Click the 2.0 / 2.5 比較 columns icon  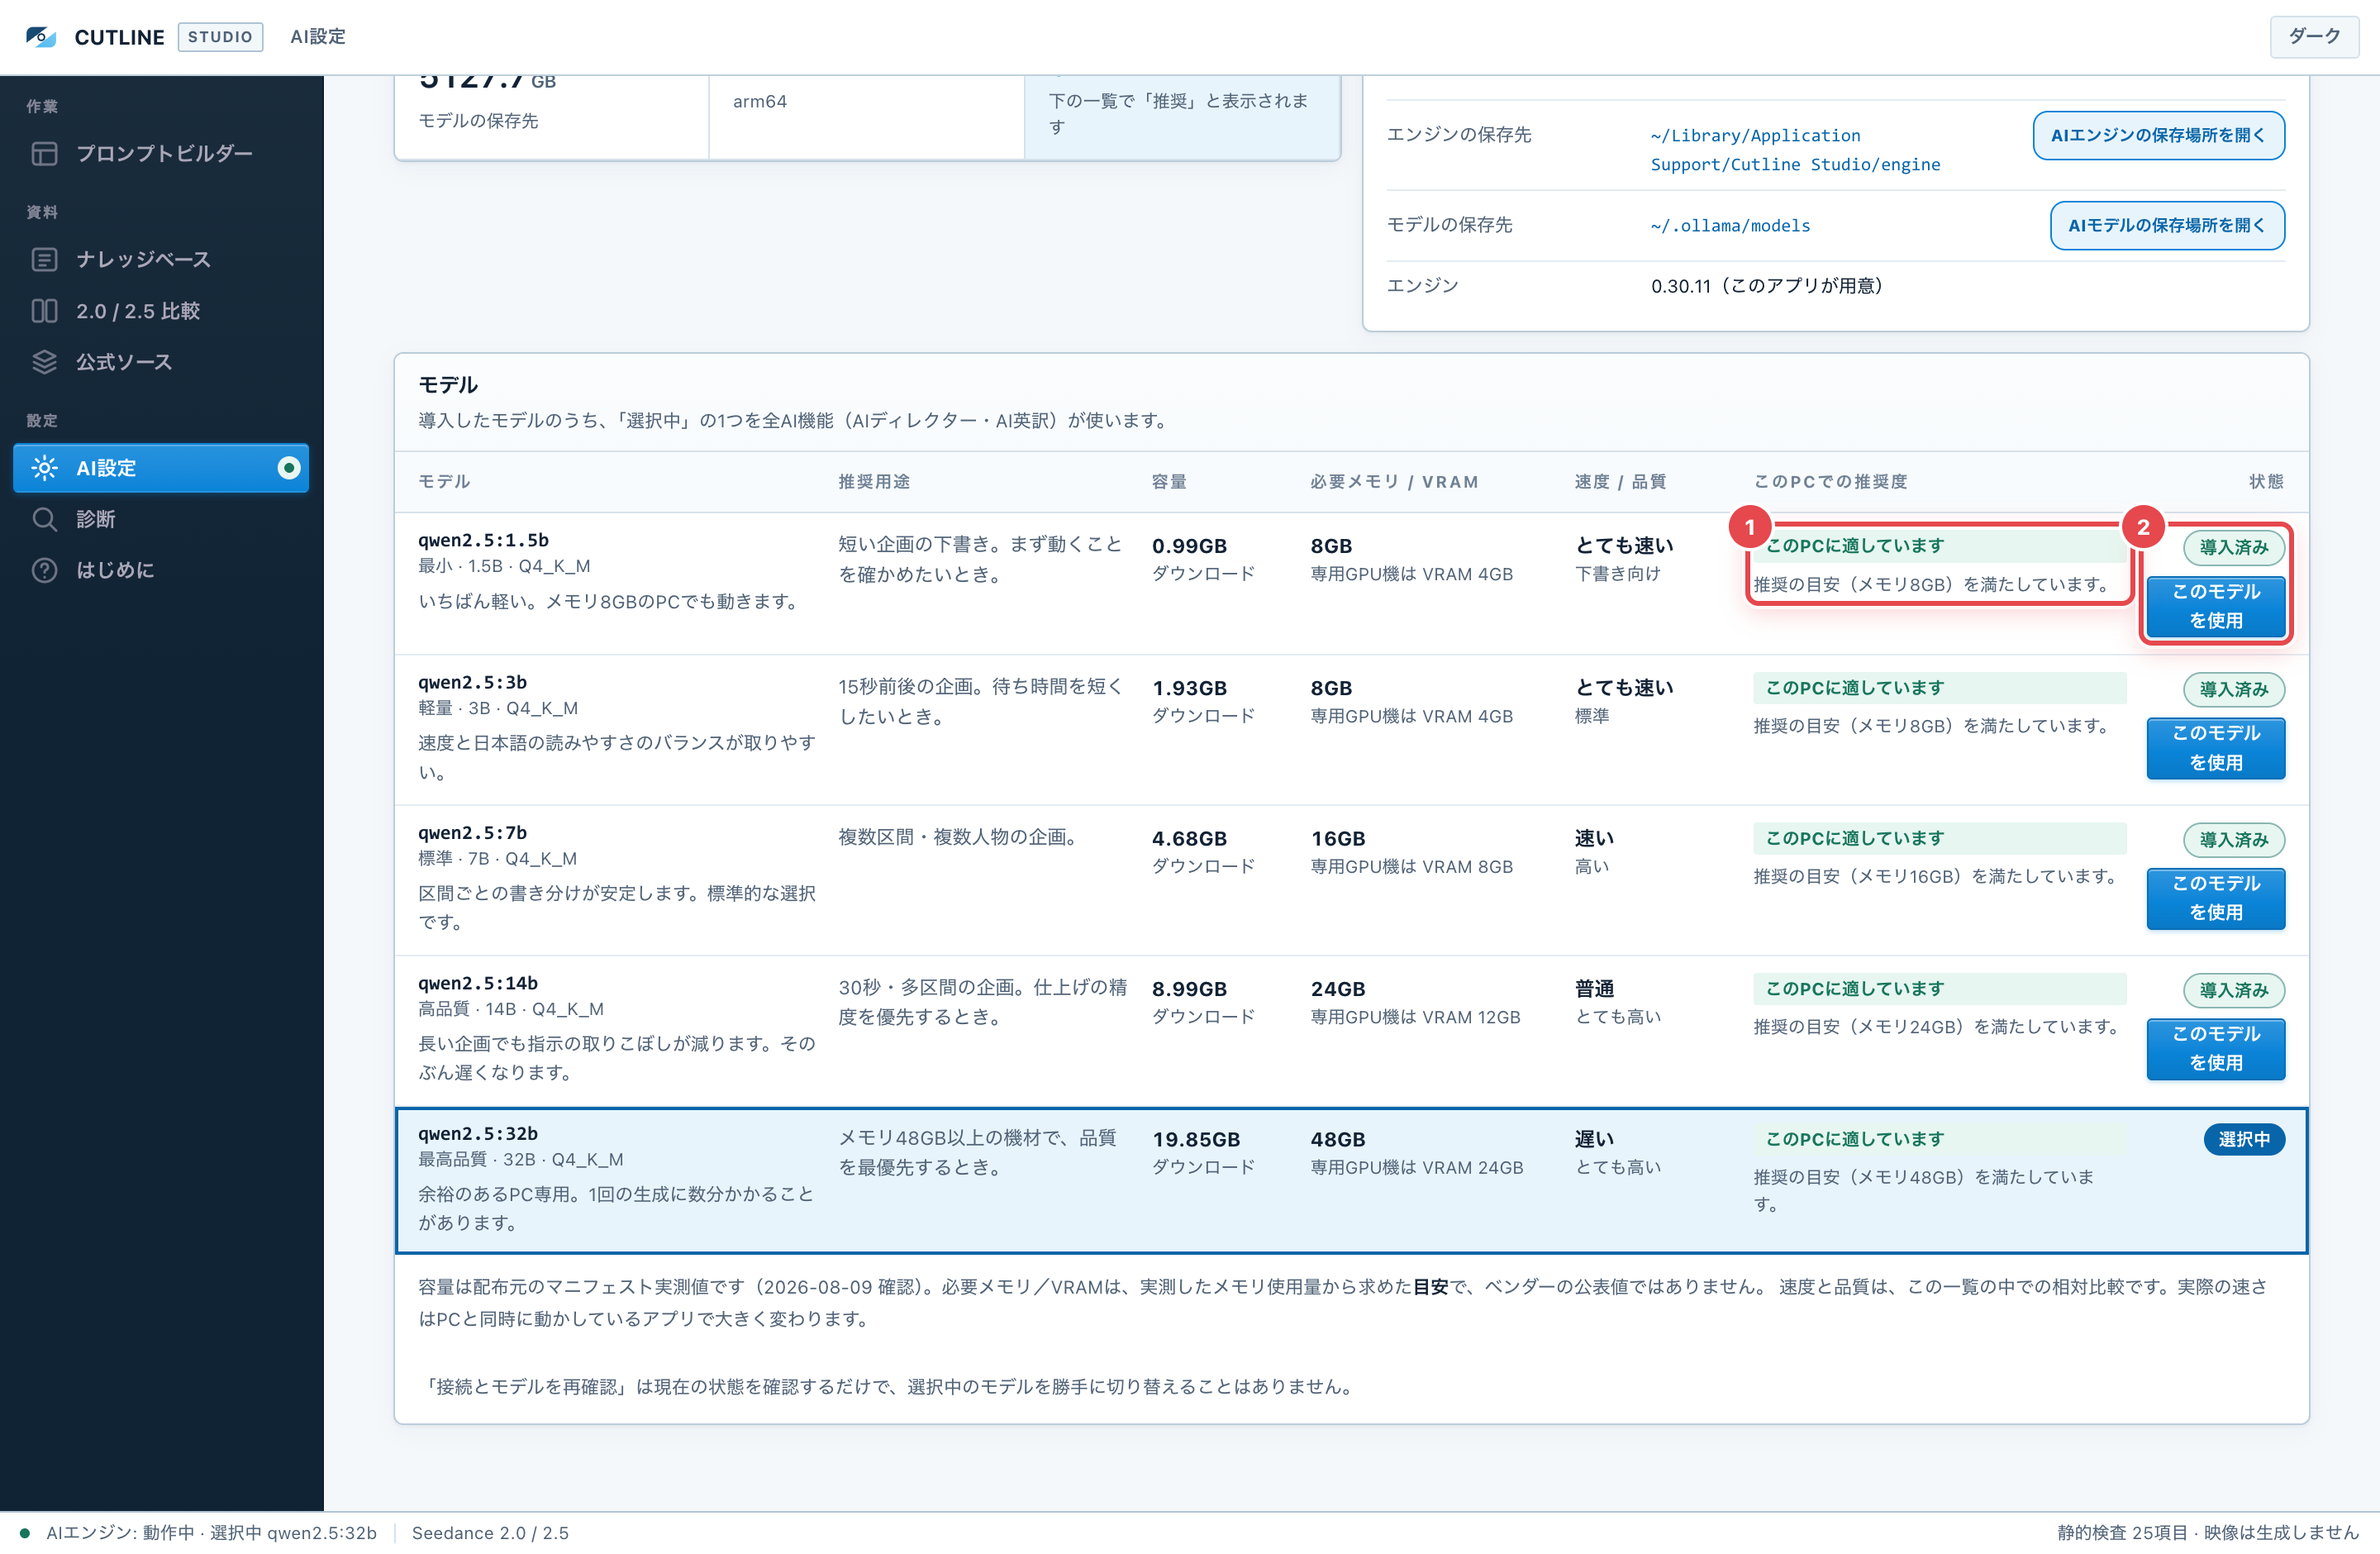click(44, 310)
